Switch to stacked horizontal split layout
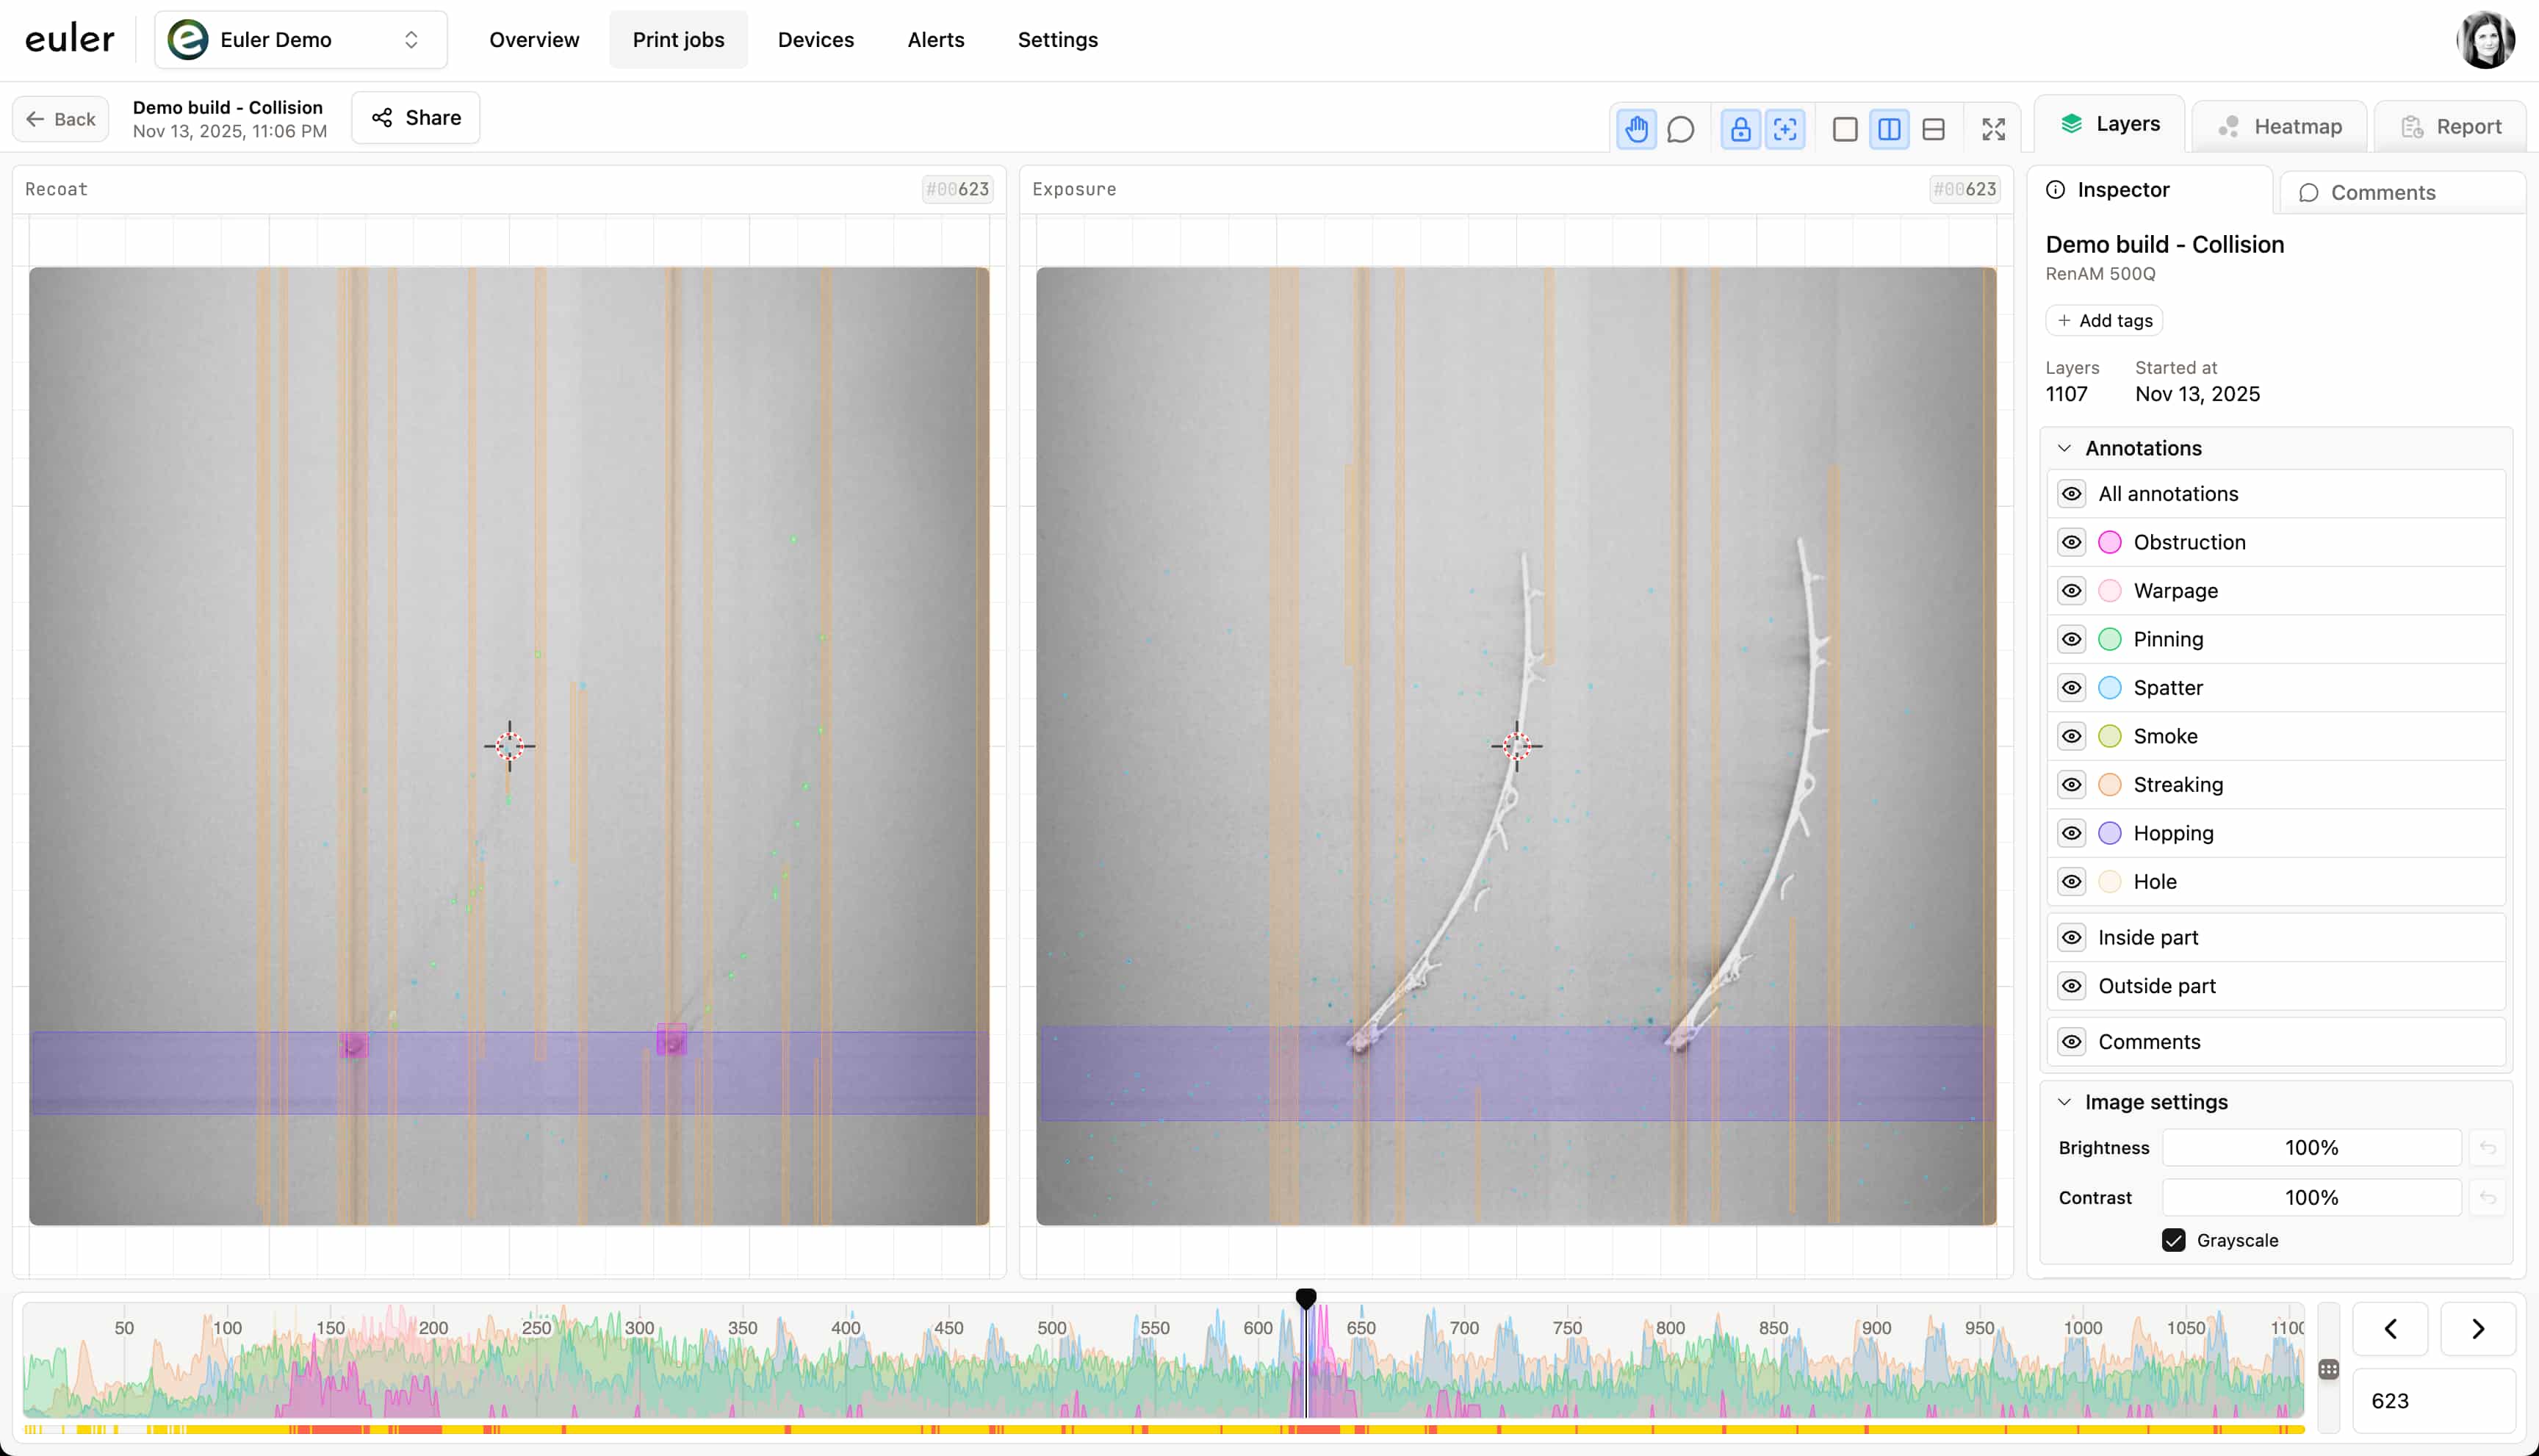 click(x=1933, y=129)
